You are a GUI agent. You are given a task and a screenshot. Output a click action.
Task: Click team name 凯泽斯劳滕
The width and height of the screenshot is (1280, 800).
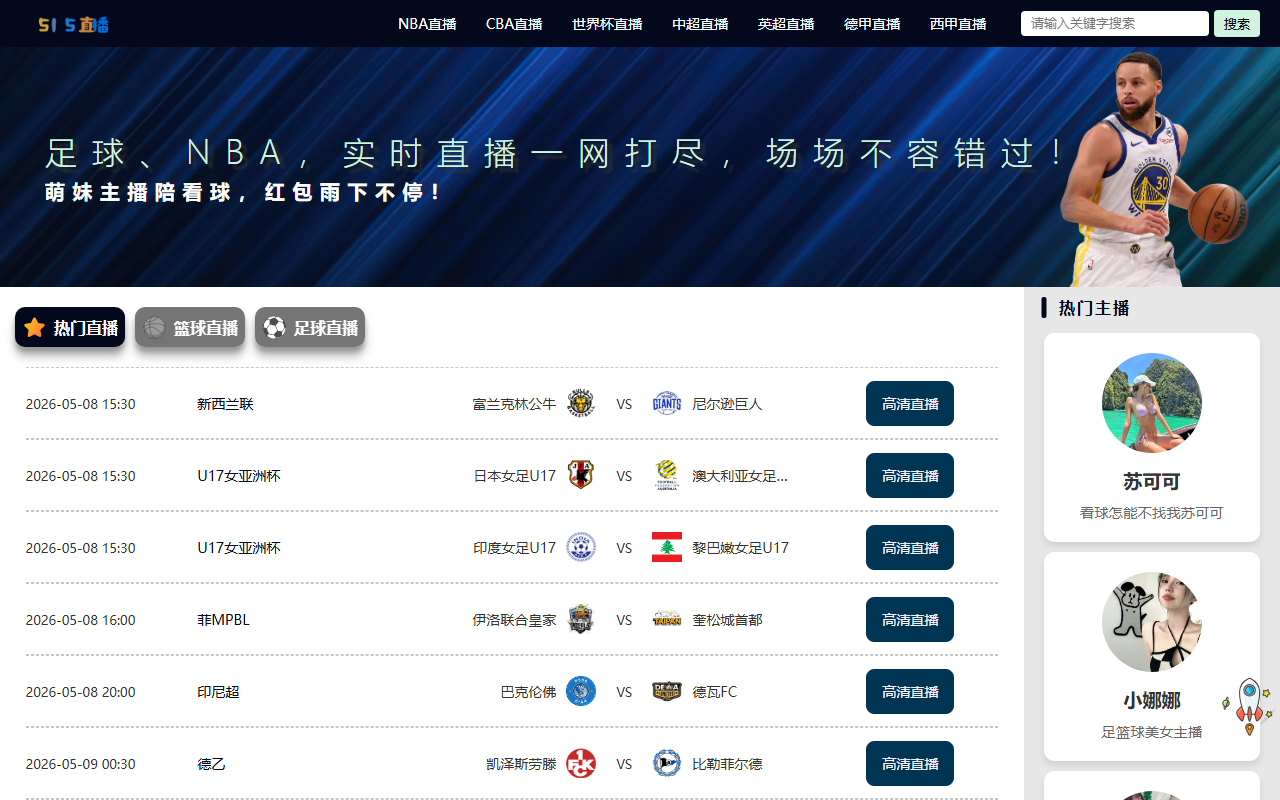521,764
